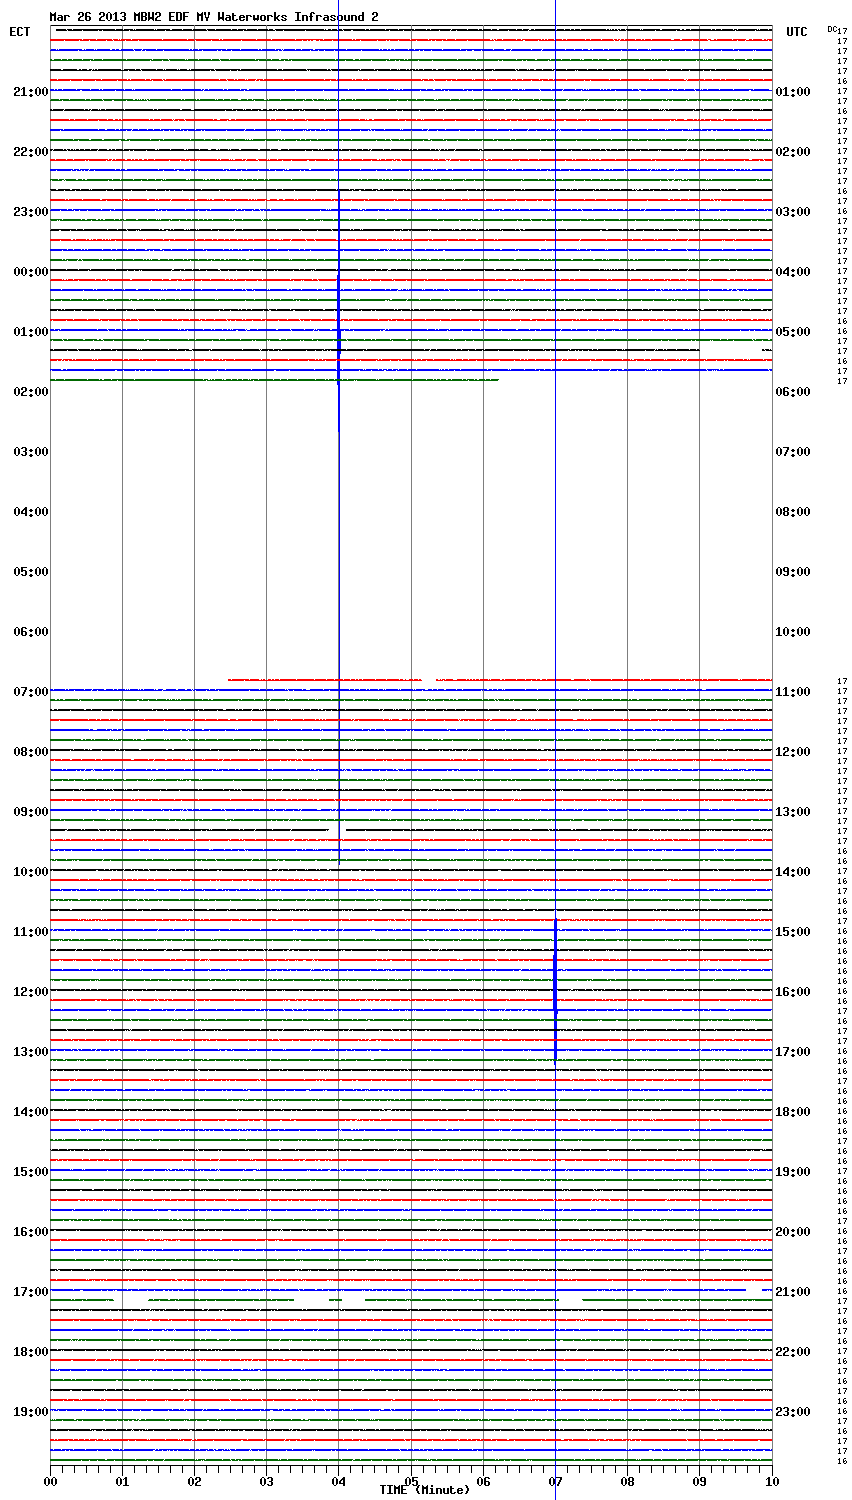Image resolution: width=852 pixels, height=1500 pixels.
Task: Select the 19:00 label on ECT axis
Action: coord(30,1412)
